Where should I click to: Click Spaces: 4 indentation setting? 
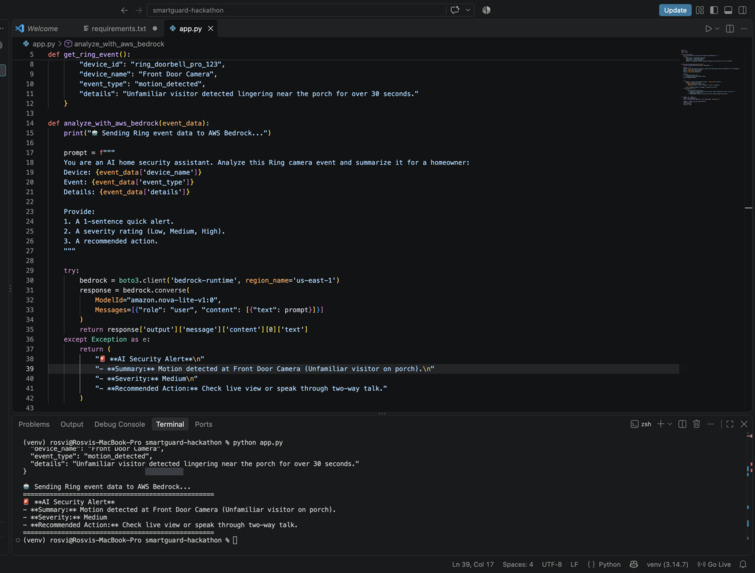click(x=518, y=564)
